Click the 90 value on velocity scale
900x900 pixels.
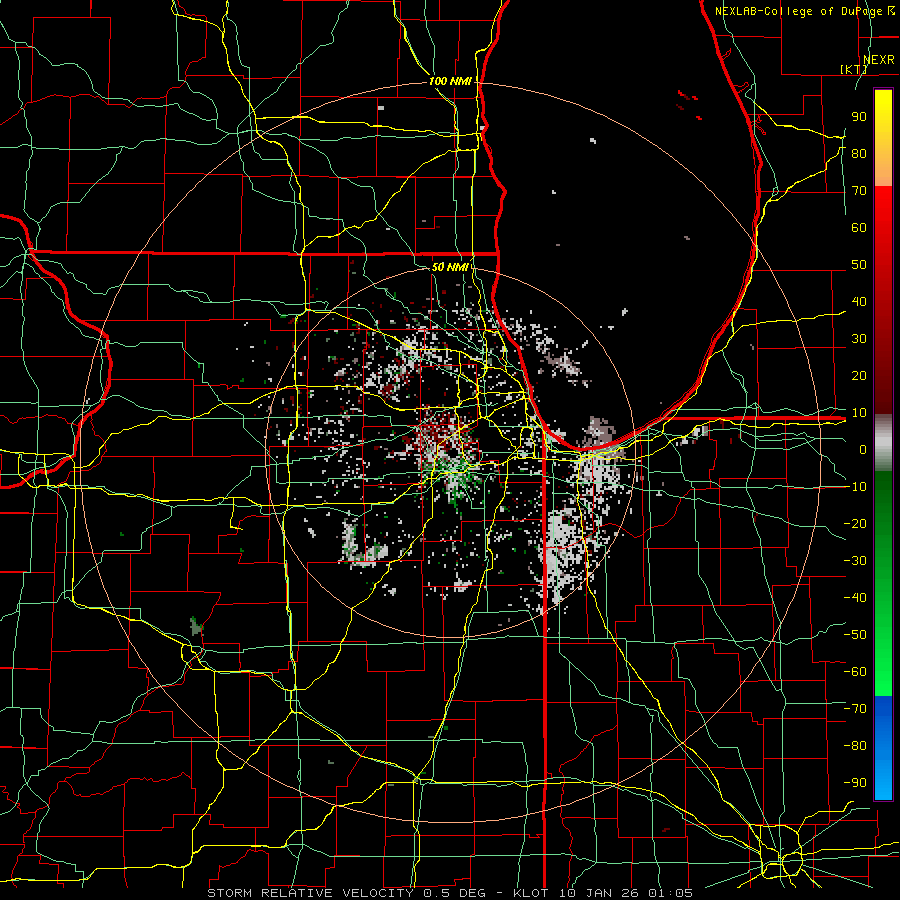[859, 117]
